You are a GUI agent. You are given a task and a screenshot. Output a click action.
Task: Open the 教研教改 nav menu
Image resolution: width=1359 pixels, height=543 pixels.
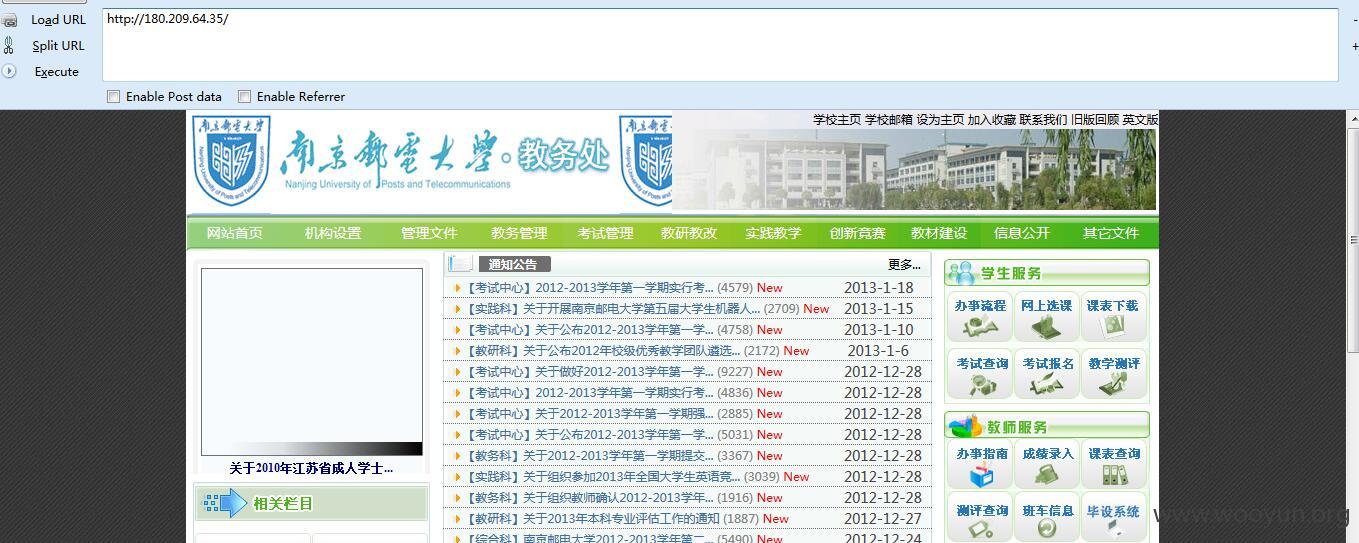[689, 233]
